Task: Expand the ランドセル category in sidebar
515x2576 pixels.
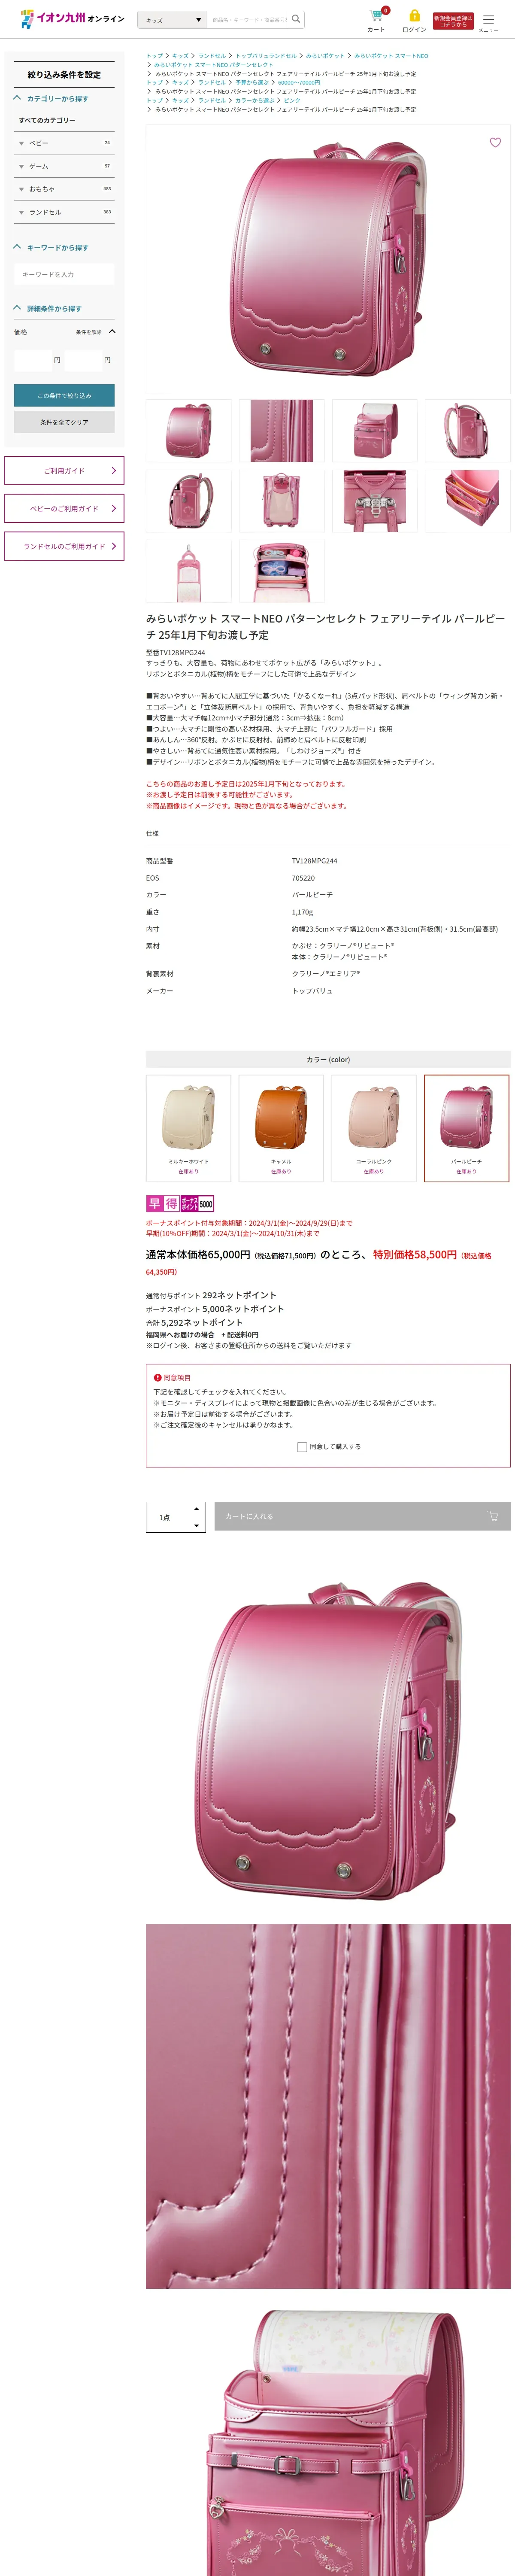Action: pyautogui.click(x=21, y=212)
